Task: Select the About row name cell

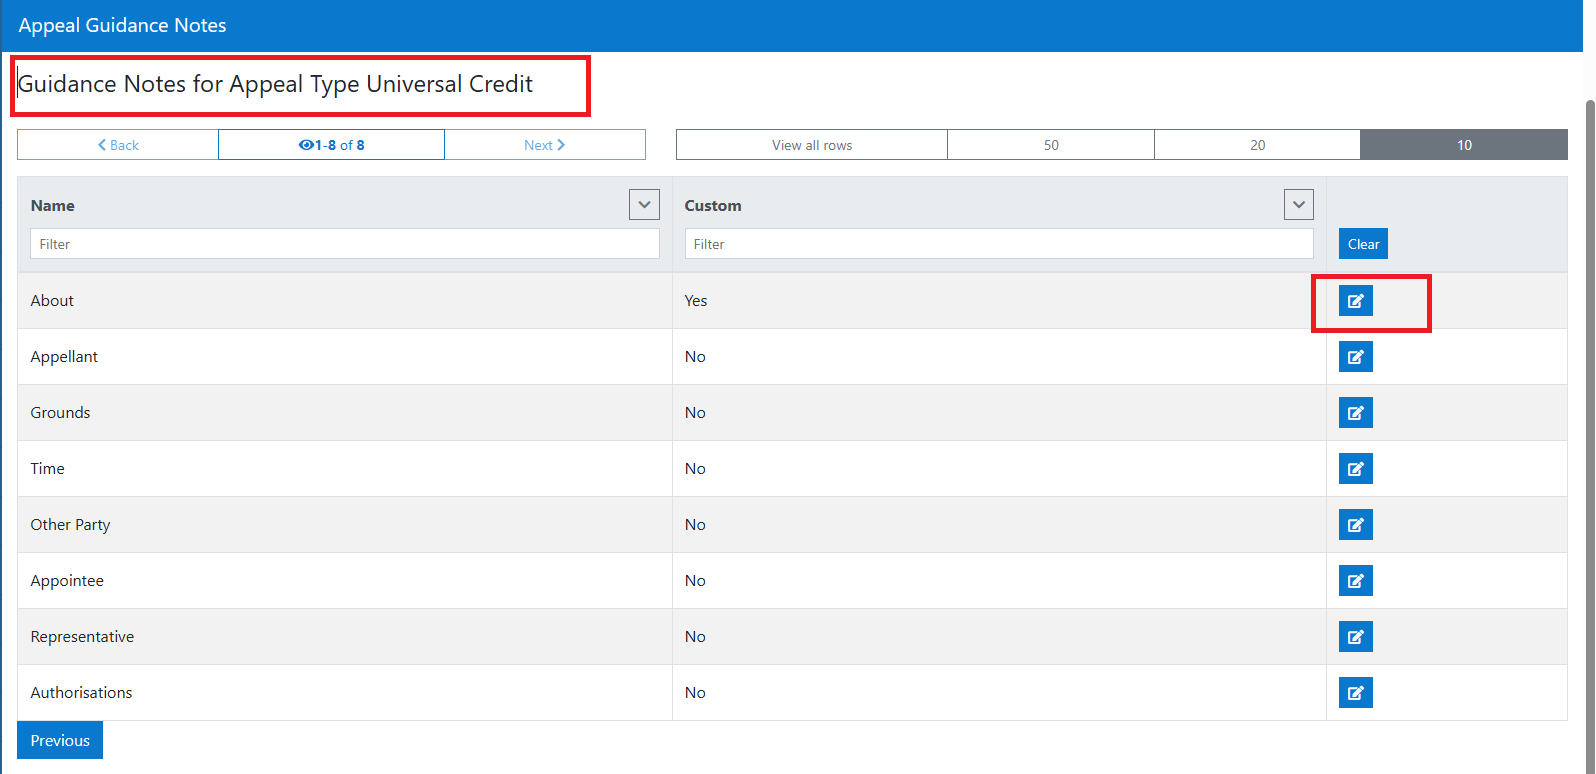Action: [345, 301]
